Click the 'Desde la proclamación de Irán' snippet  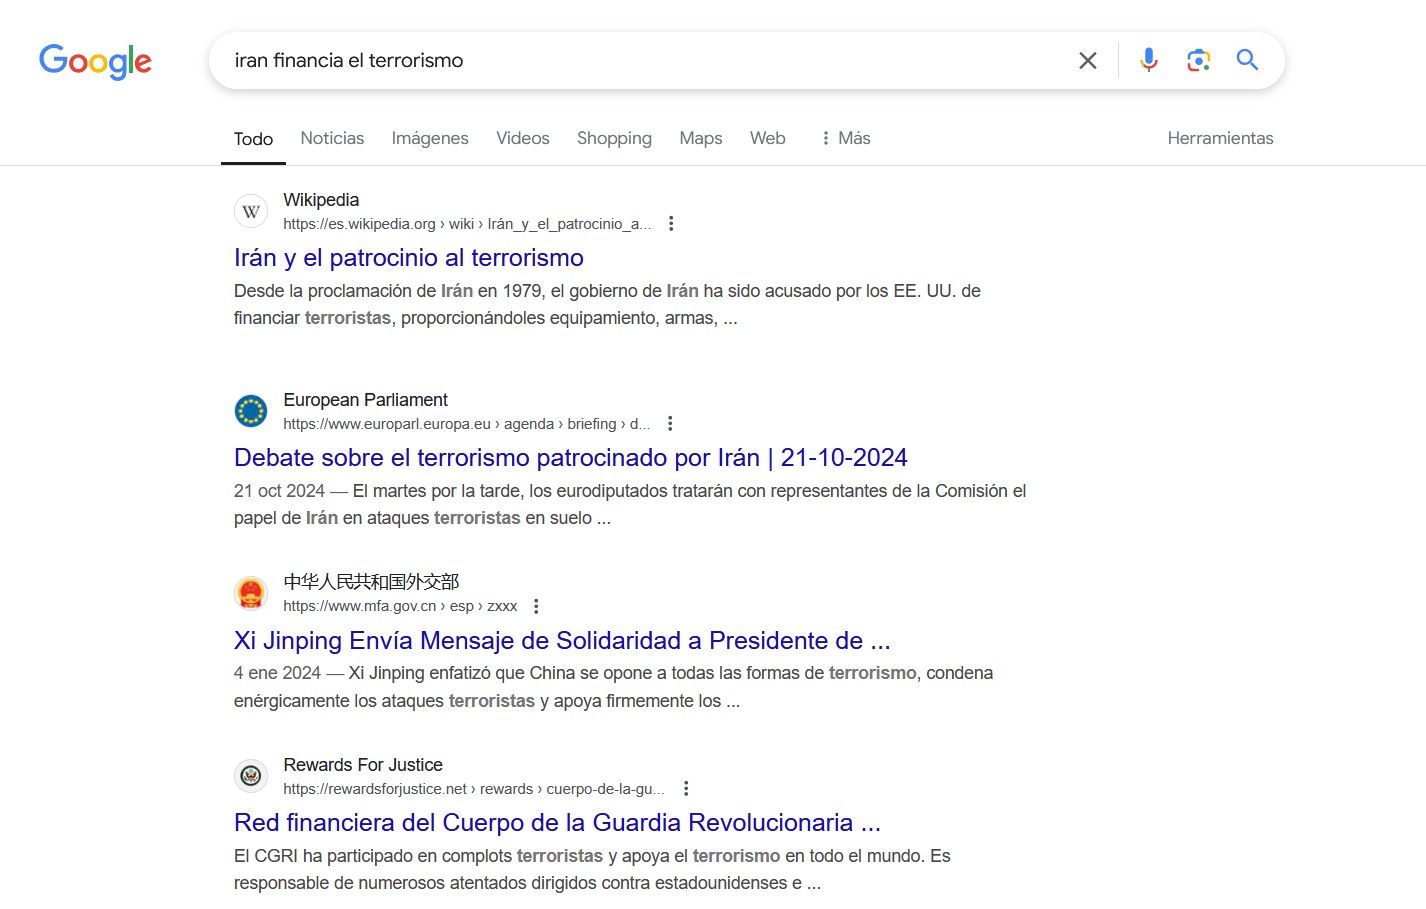click(607, 304)
